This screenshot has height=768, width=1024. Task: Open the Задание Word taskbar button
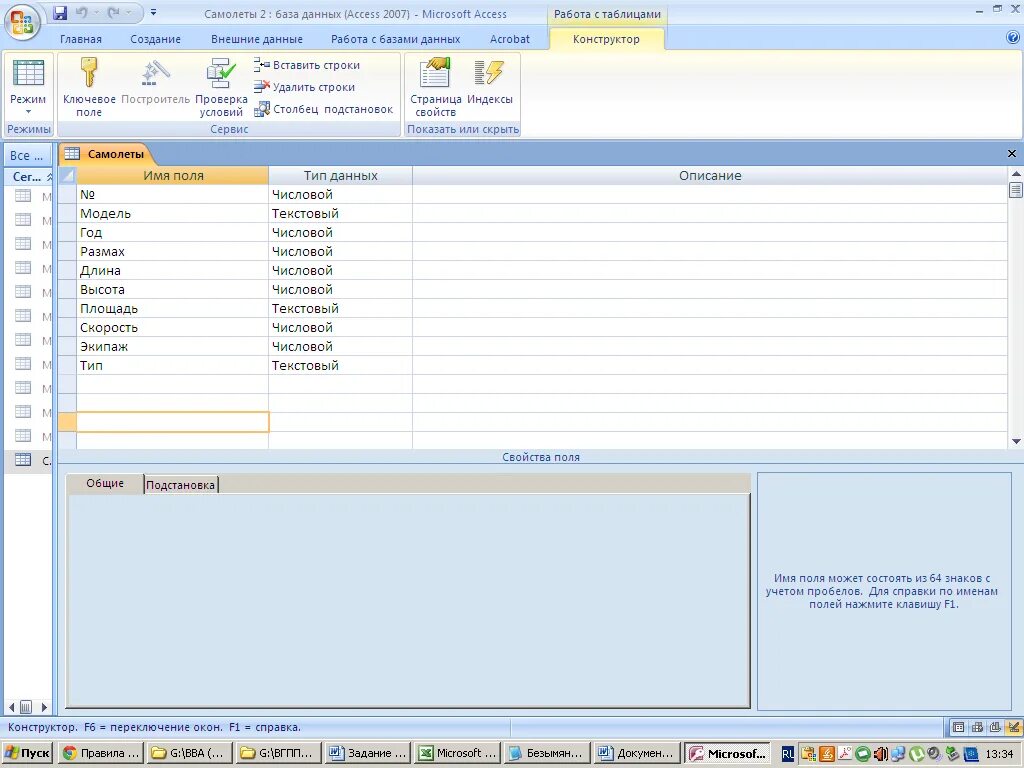point(369,753)
